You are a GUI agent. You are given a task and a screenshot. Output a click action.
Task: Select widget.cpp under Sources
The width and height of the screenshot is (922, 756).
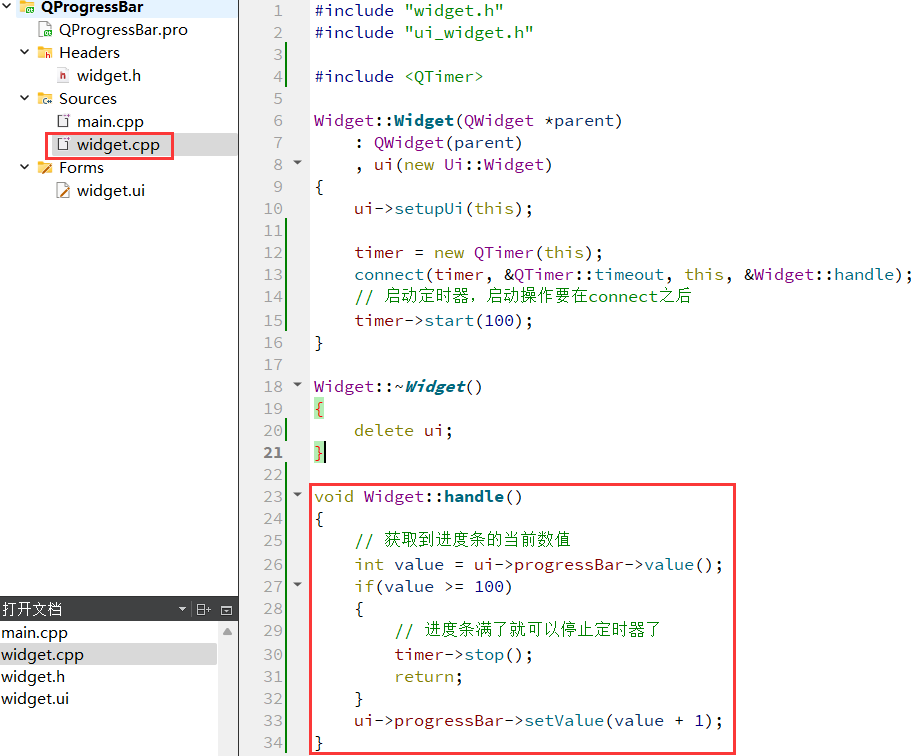118,145
